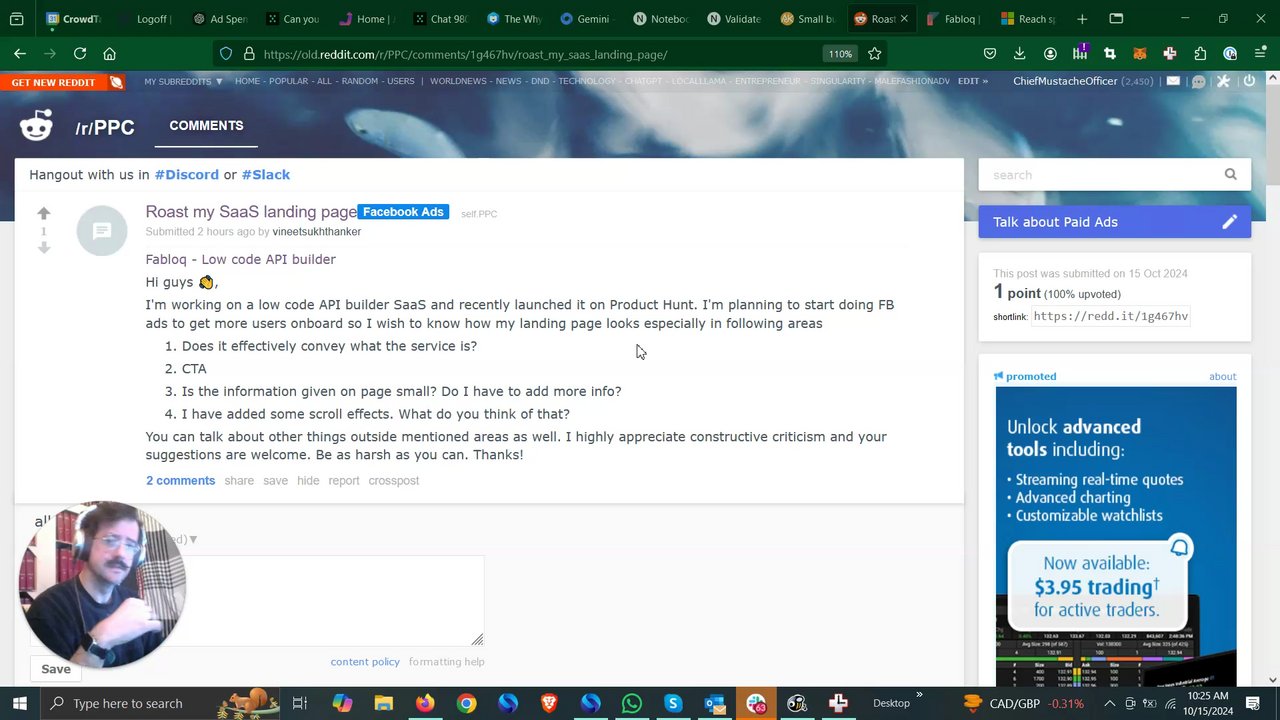This screenshot has height=720, width=1280.
Task: Open the Windows Start menu
Action: click(19, 703)
